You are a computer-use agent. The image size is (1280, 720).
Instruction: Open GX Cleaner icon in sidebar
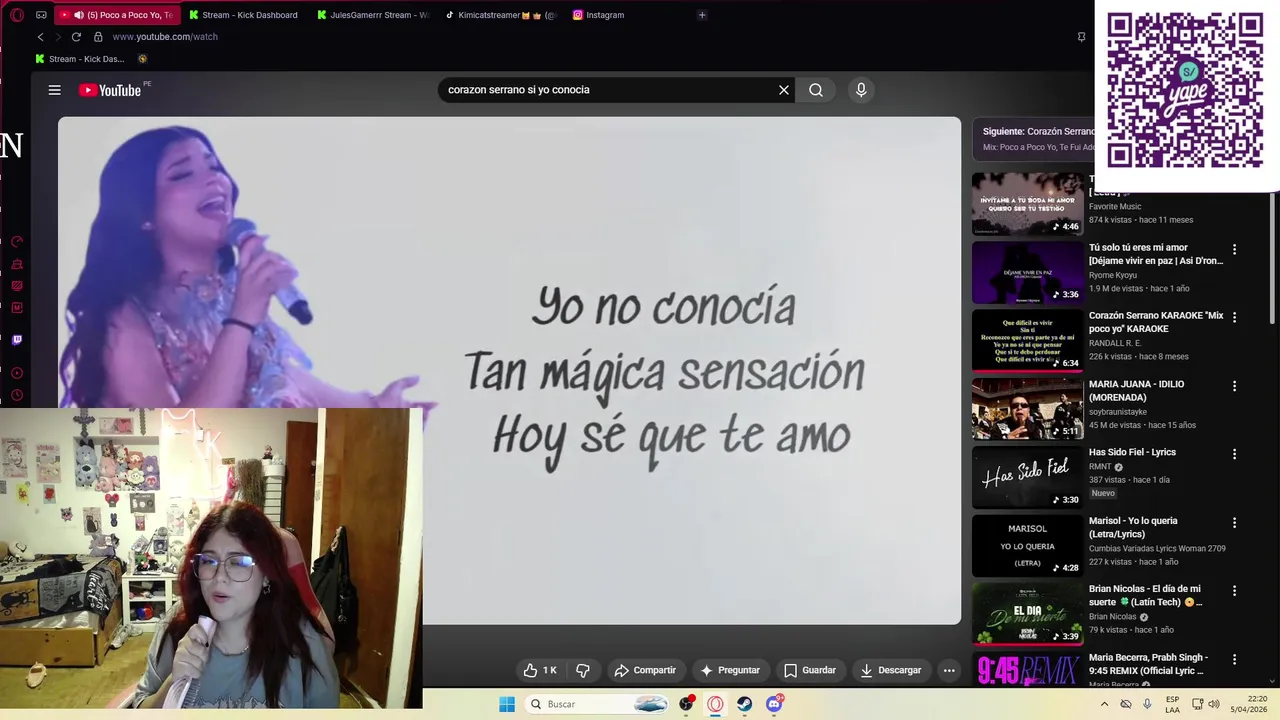17,264
